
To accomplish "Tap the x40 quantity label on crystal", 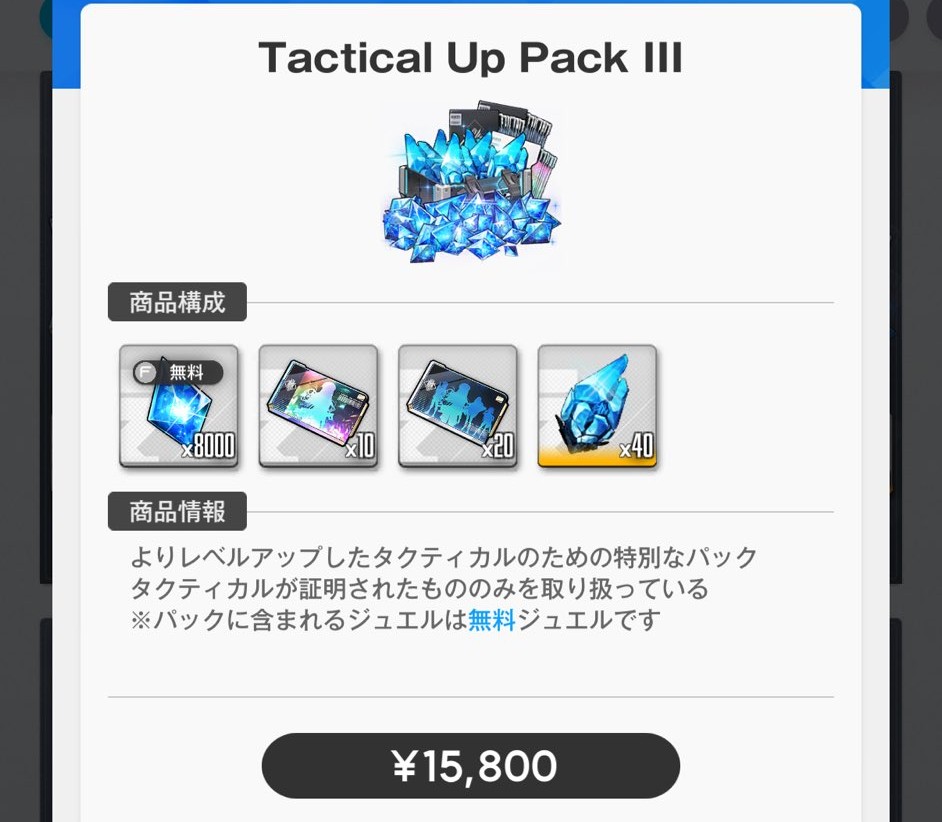I will pos(636,445).
